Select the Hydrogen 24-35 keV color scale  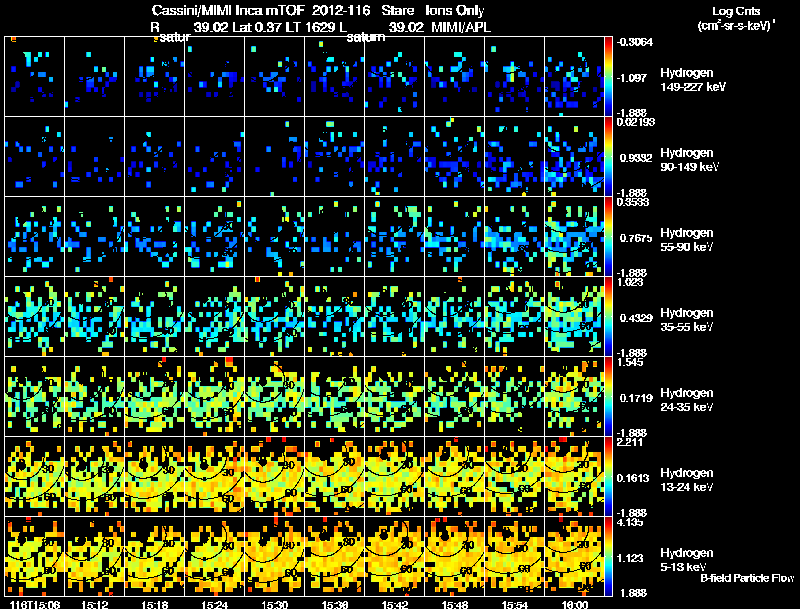tap(608, 396)
